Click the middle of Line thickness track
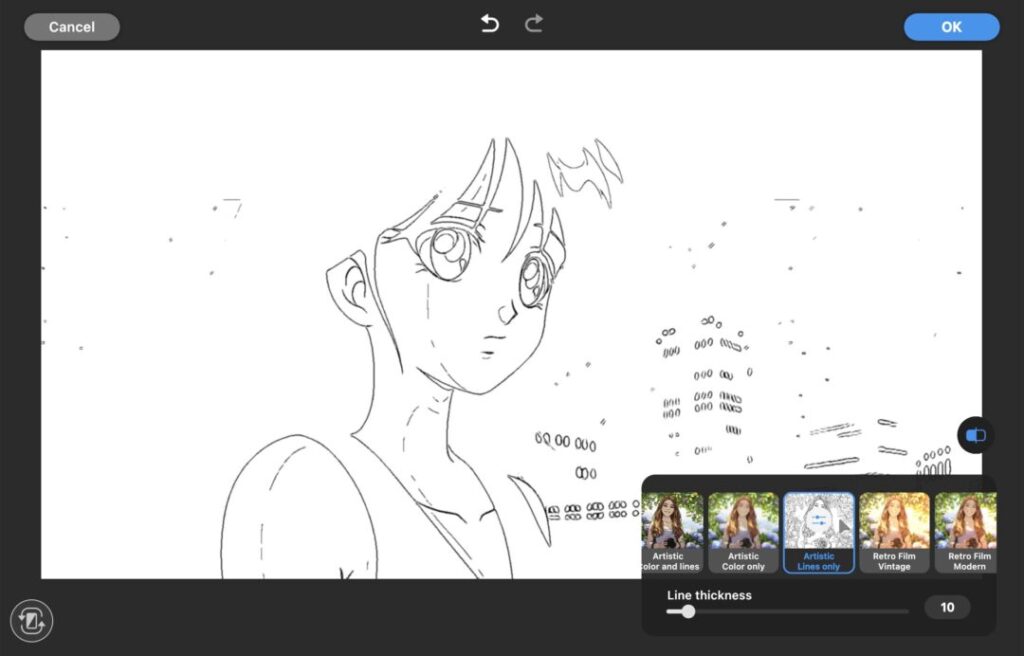Screen dimensions: 1024x656 coord(788,611)
